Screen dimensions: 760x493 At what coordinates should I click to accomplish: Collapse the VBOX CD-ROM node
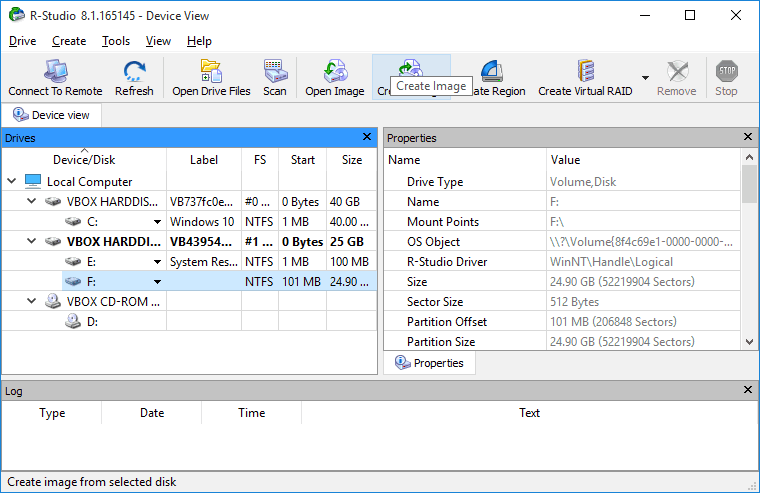point(32,301)
